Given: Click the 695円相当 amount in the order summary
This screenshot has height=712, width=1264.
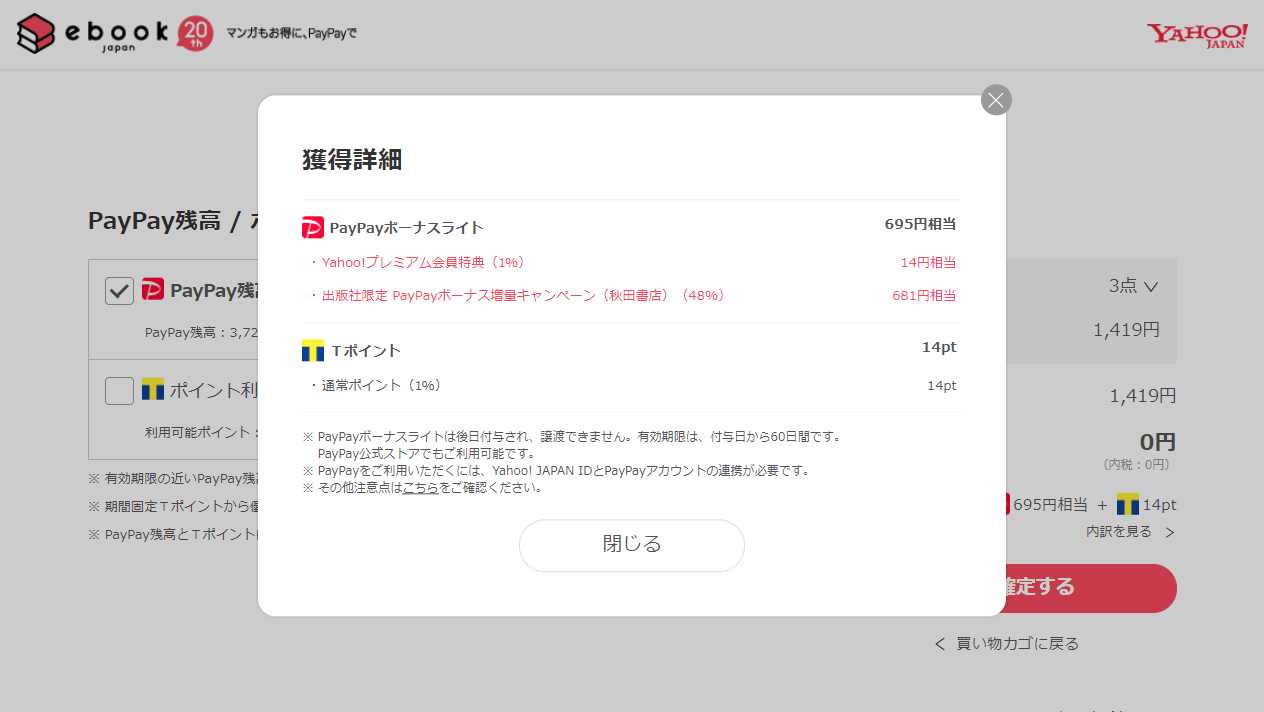Looking at the screenshot, I should click(x=1050, y=505).
